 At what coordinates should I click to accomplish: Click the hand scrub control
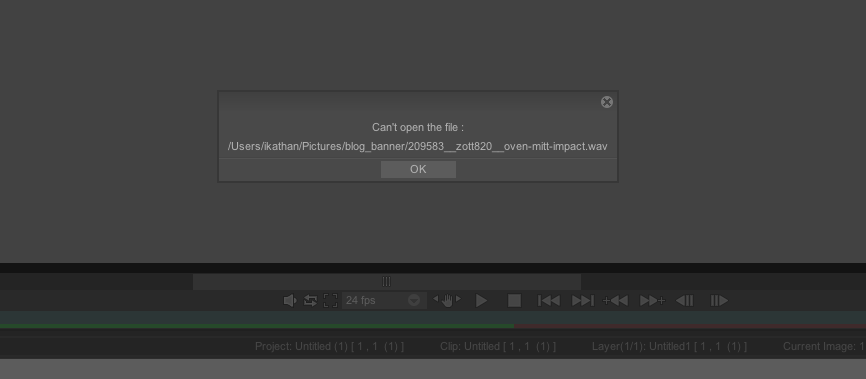pyautogui.click(x=447, y=301)
